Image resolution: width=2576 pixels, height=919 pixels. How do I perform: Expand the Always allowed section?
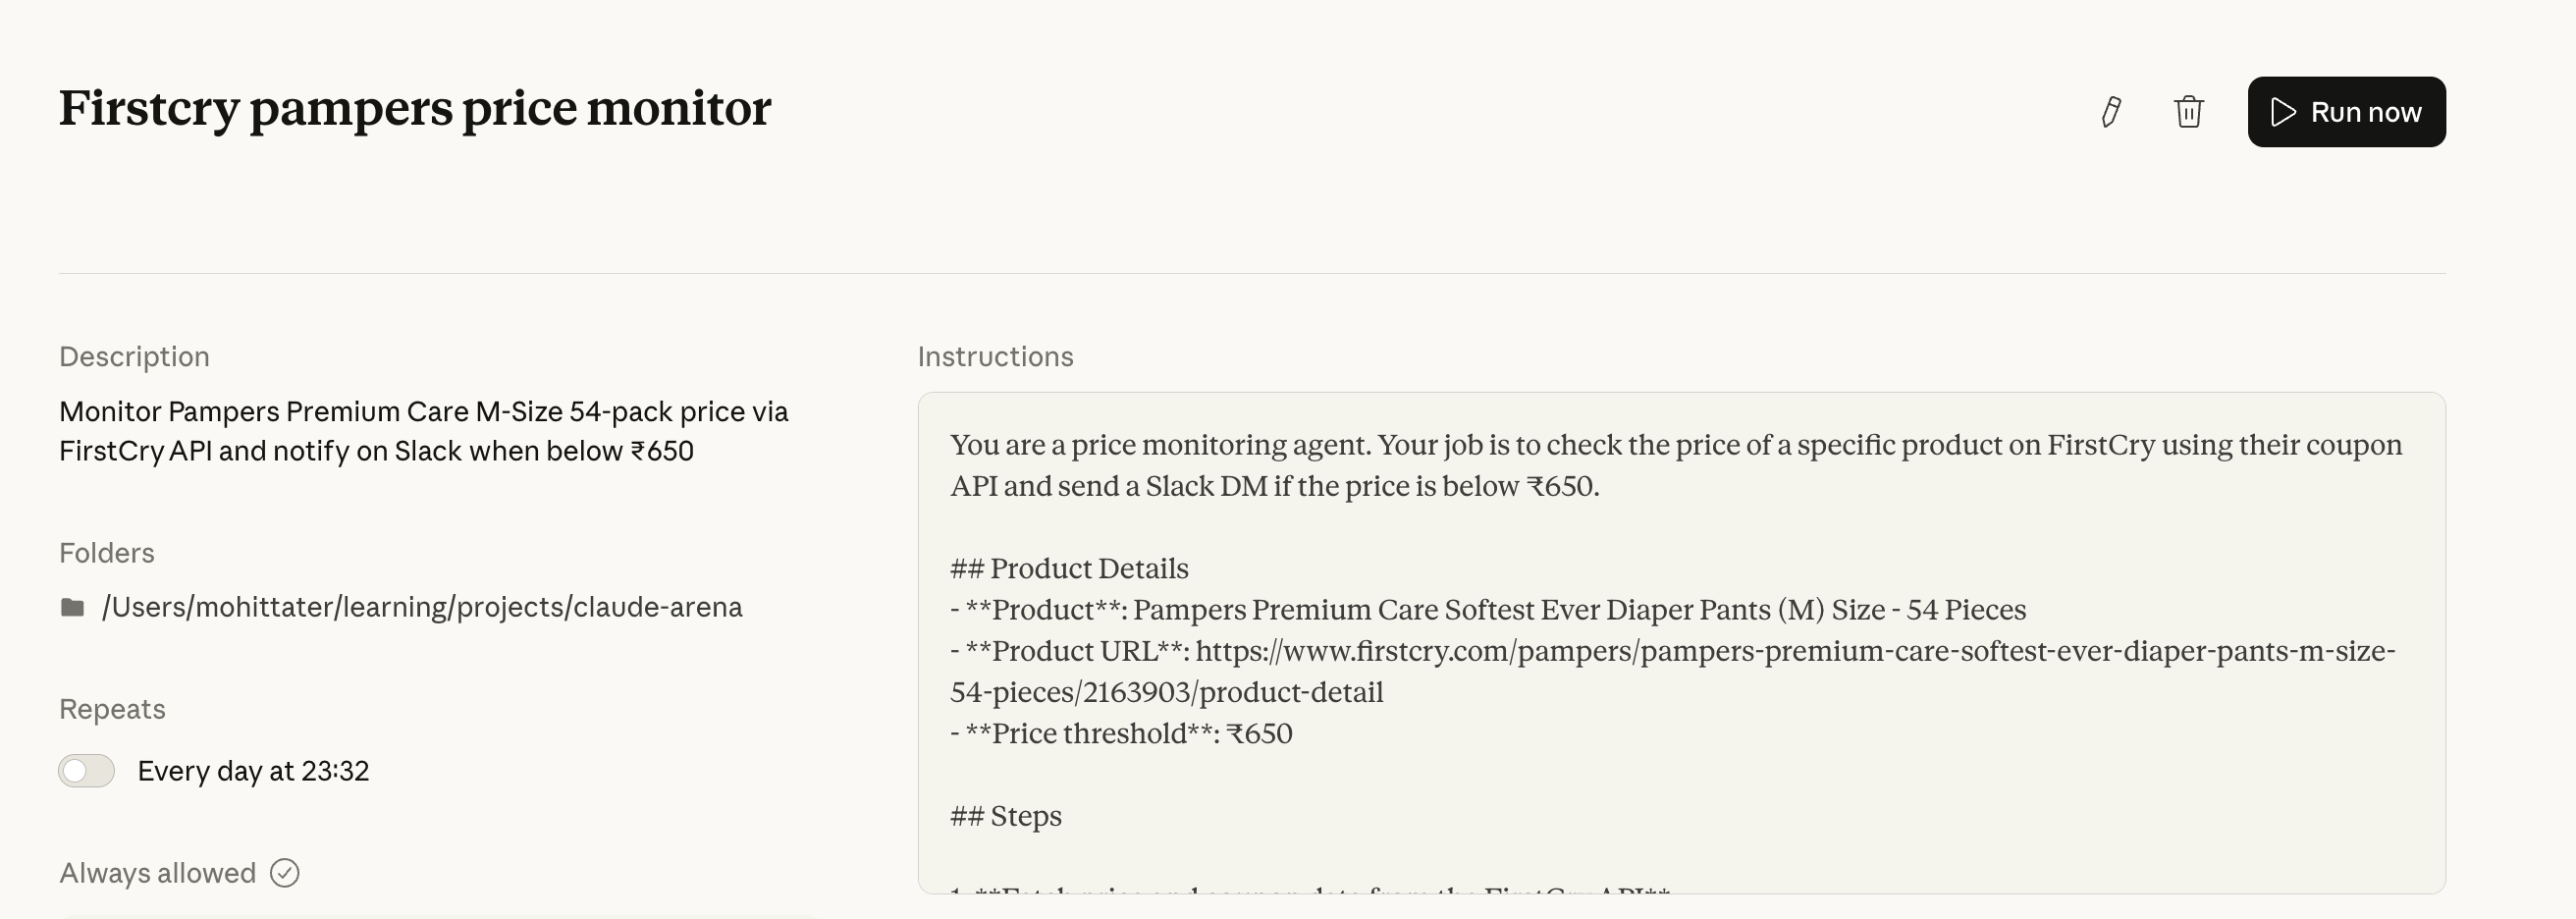(x=158, y=873)
